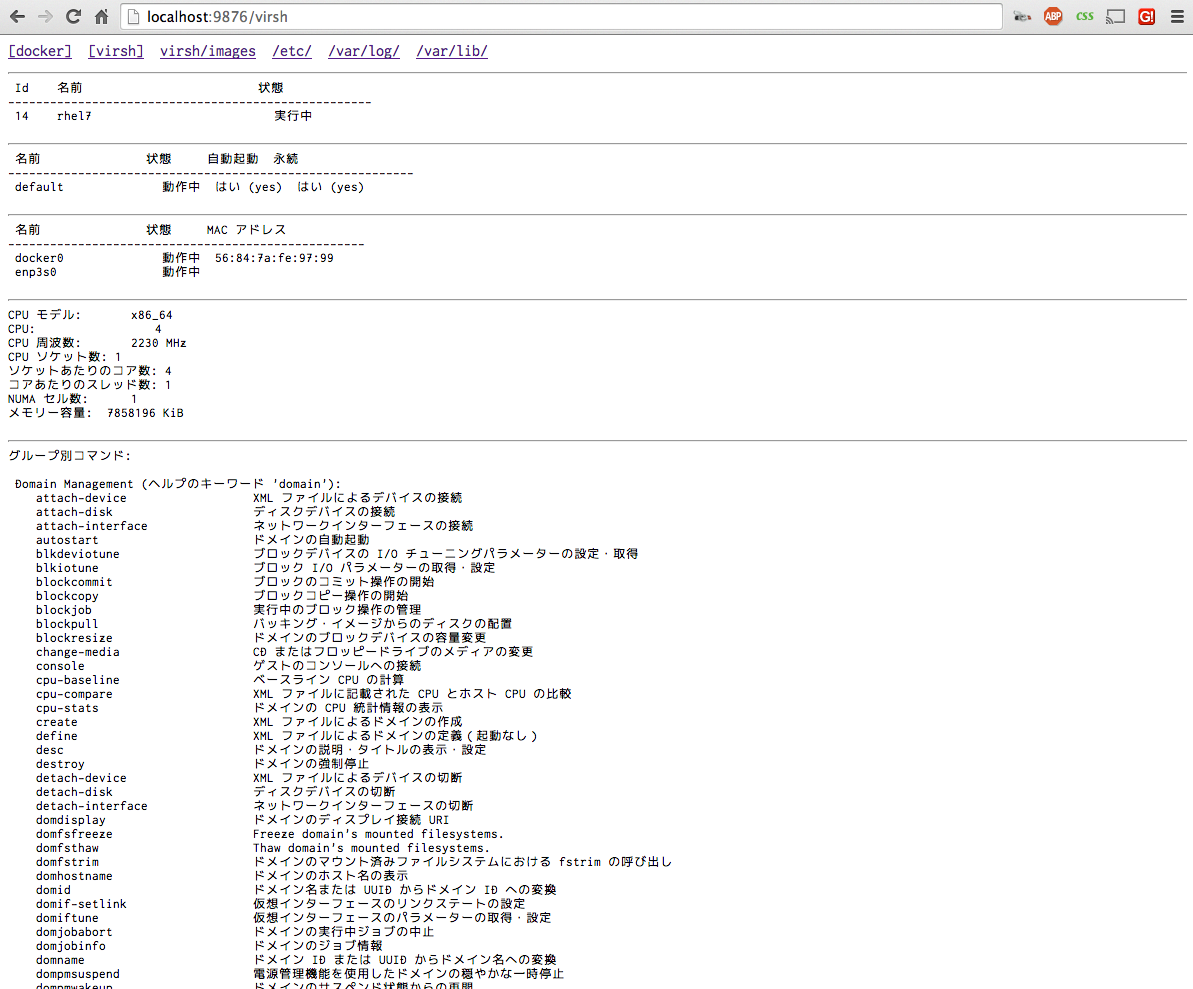Open the Chrome hamburger menu

click(1177, 16)
